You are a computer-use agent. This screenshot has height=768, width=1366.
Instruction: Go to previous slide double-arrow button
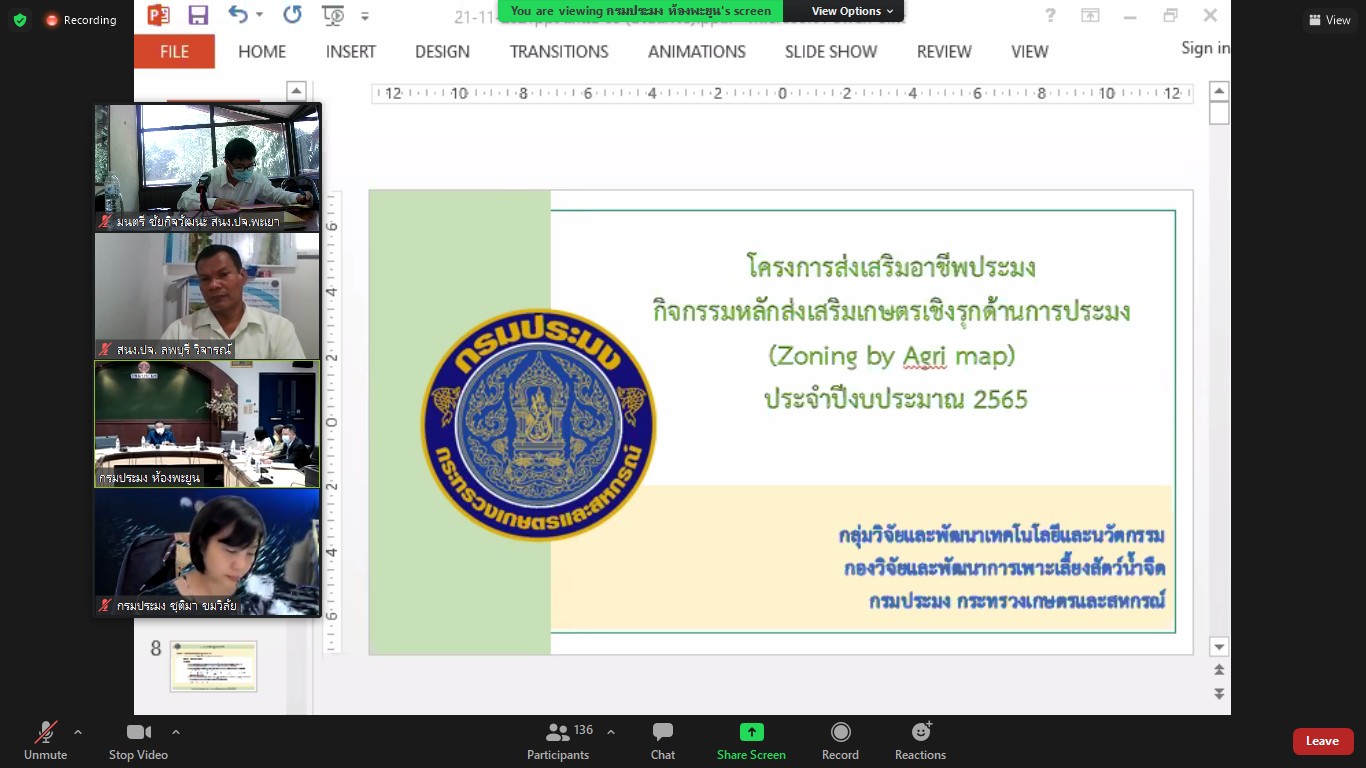[1219, 670]
